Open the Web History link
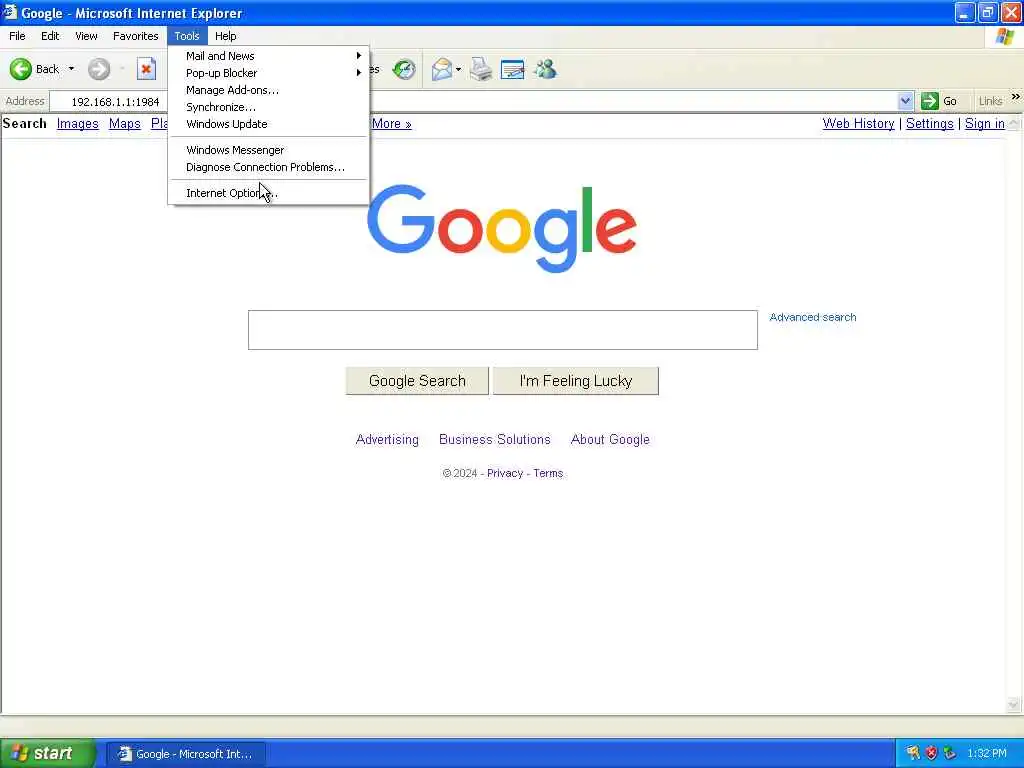 pos(858,123)
